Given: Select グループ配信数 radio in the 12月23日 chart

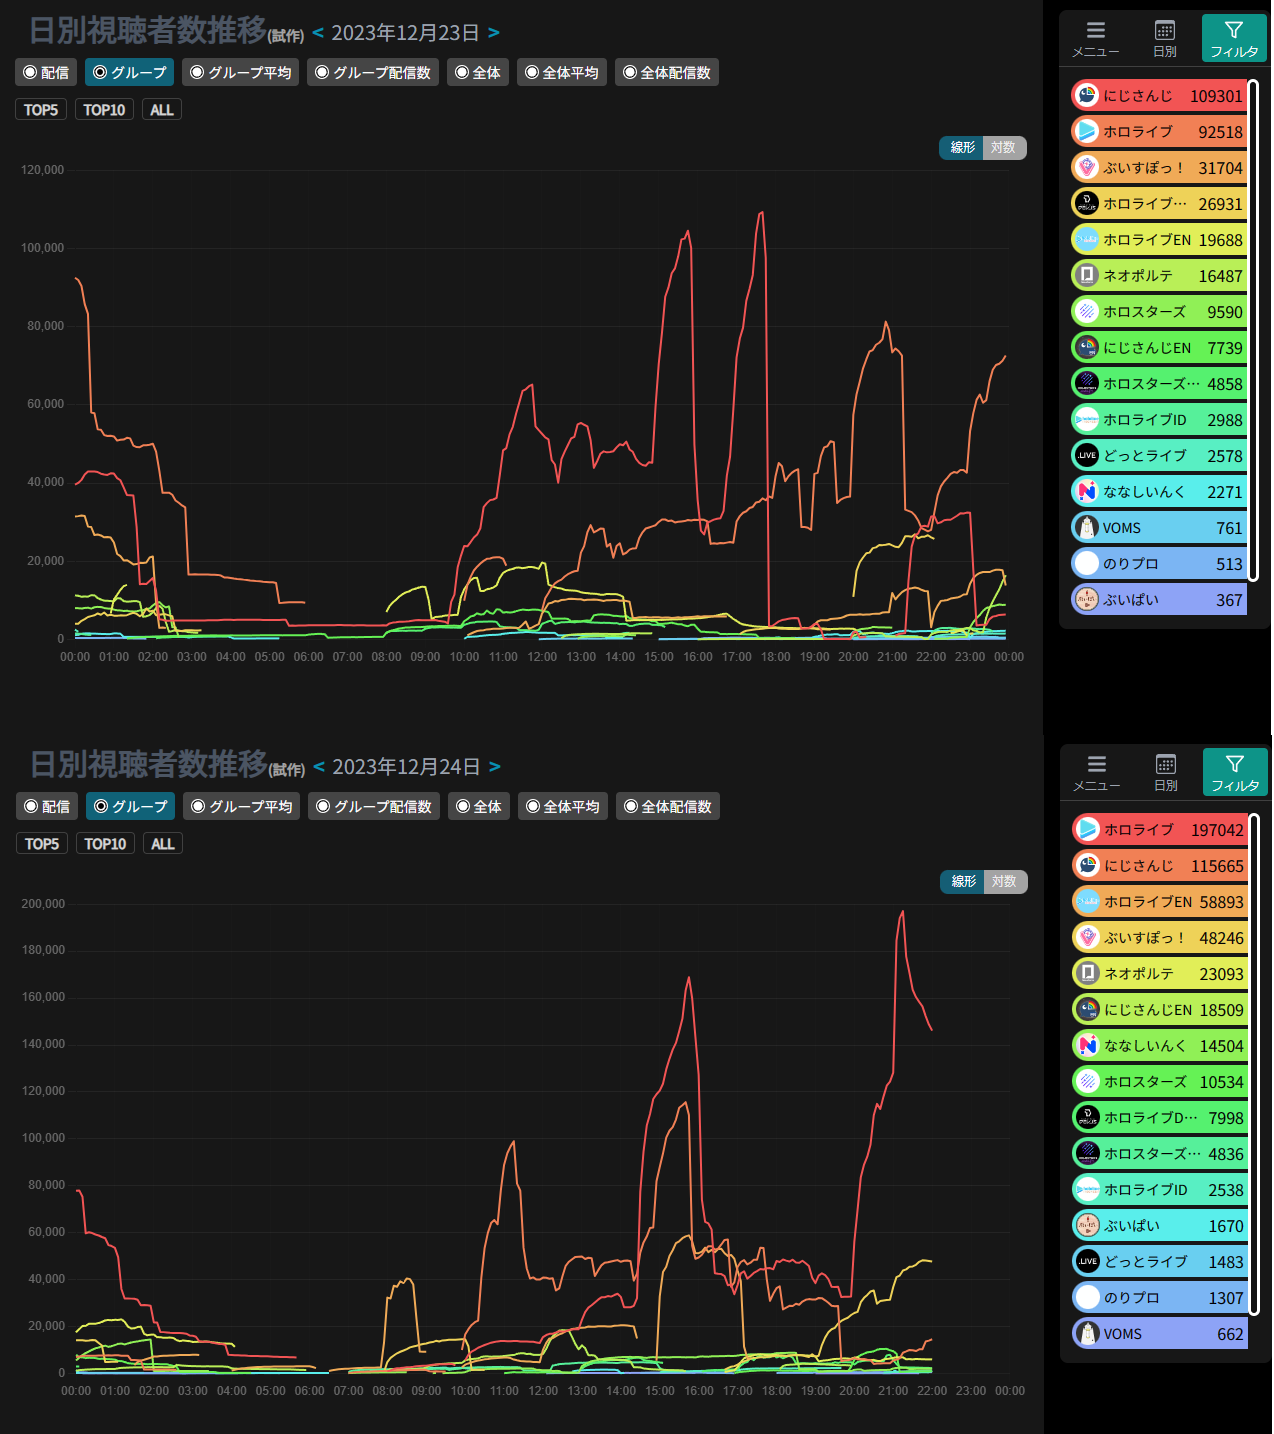Looking at the screenshot, I should pyautogui.click(x=373, y=72).
